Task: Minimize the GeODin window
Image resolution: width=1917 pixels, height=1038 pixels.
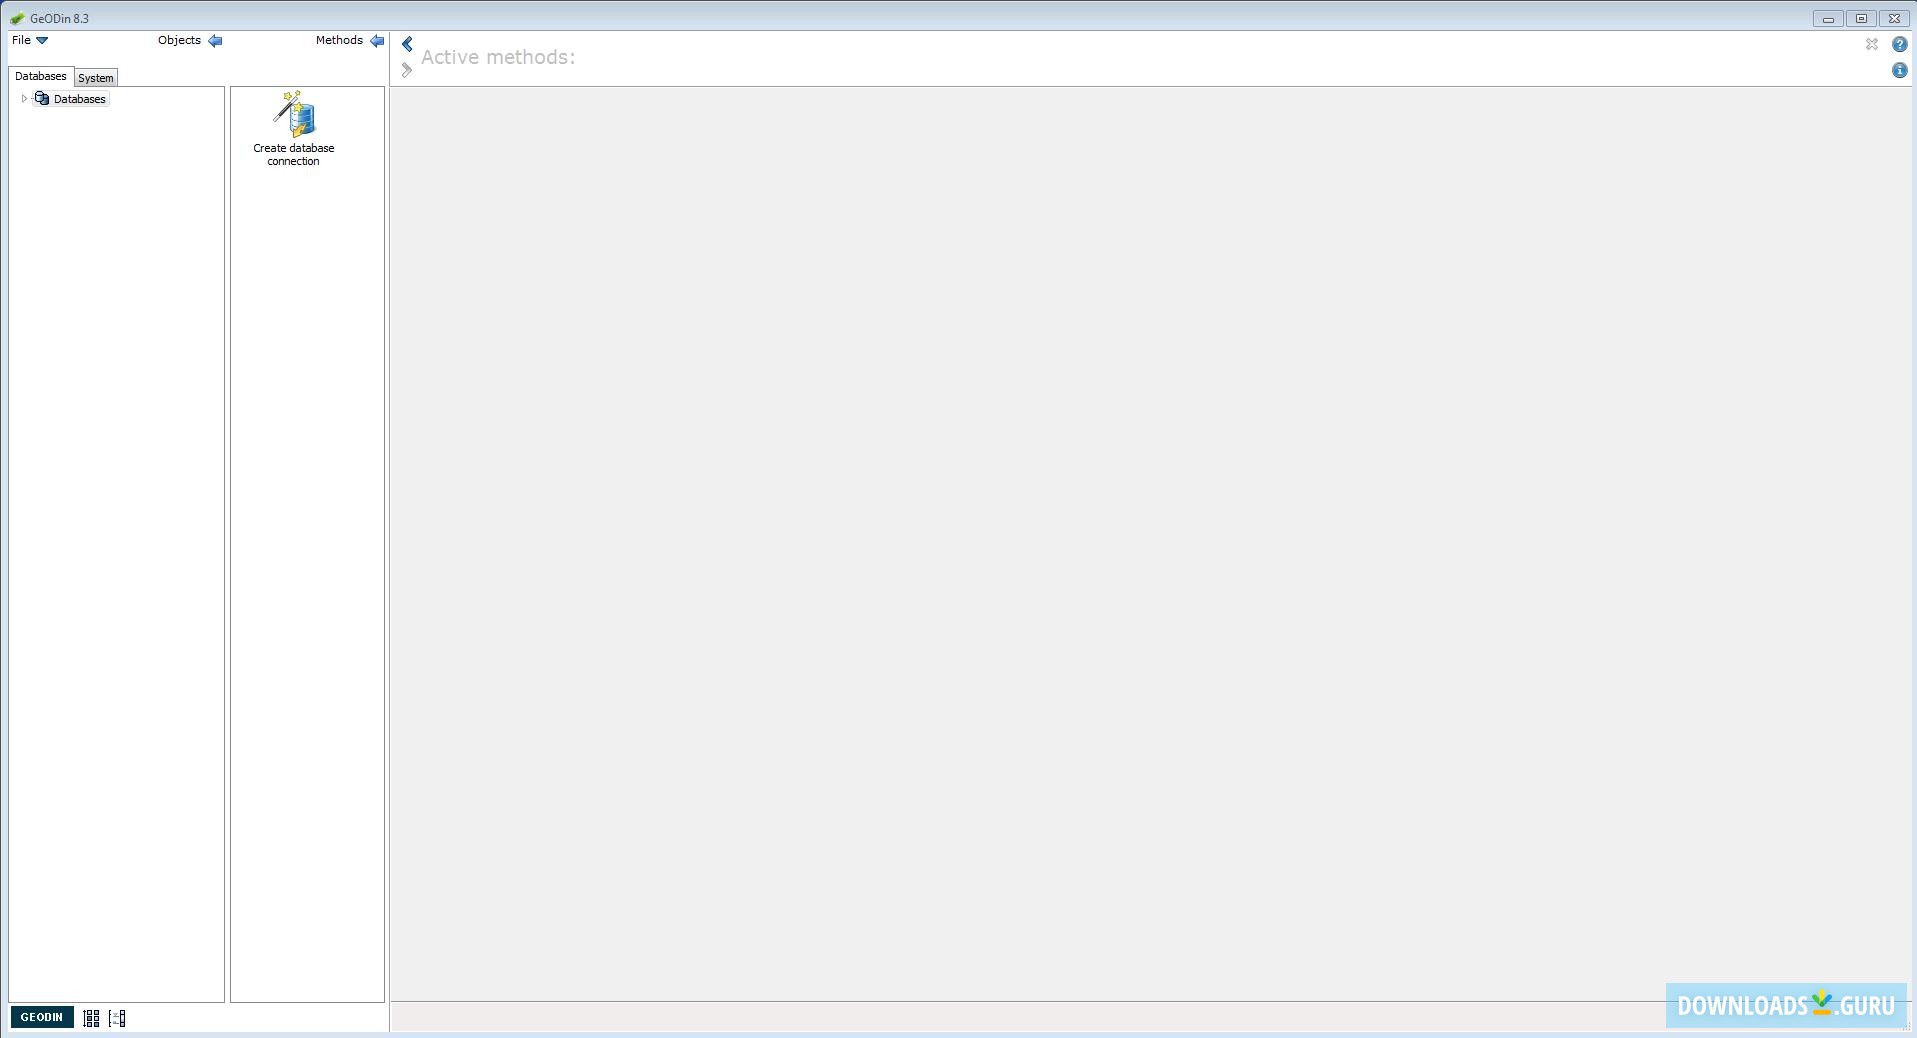Action: click(x=1828, y=18)
